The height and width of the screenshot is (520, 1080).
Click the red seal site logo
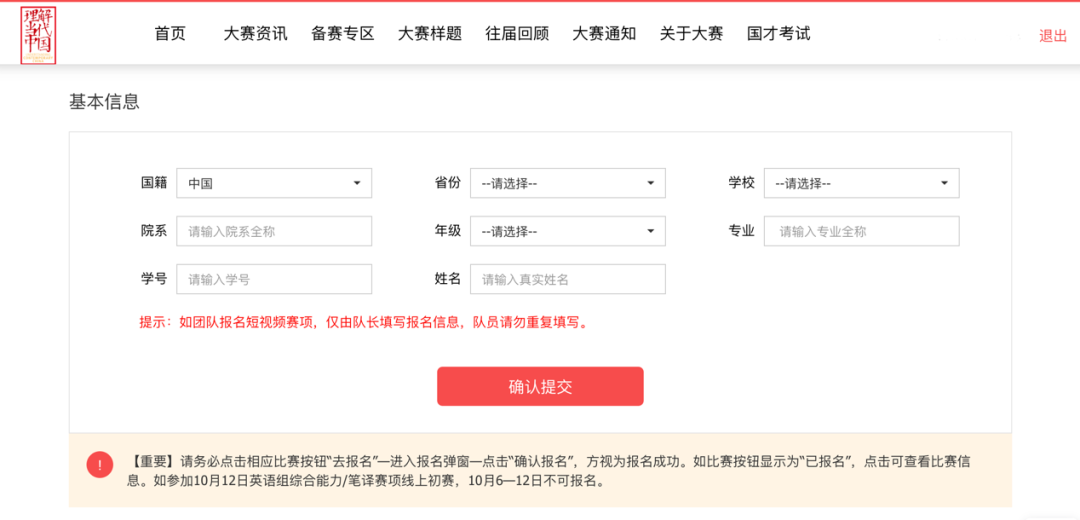[41, 33]
